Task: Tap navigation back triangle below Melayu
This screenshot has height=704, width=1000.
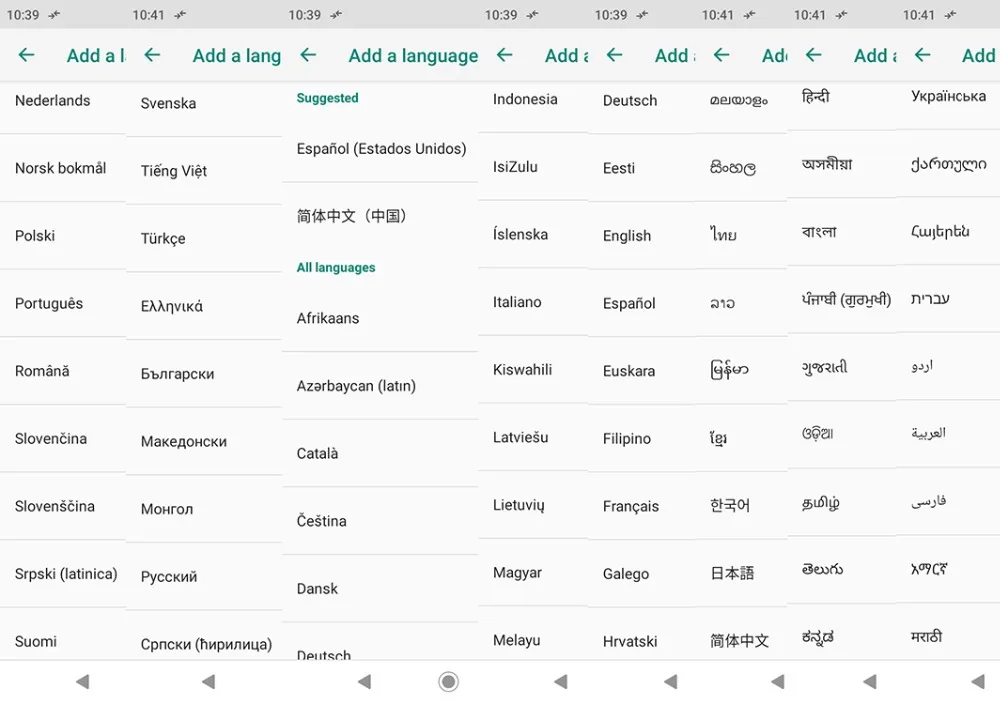Action: coord(561,682)
